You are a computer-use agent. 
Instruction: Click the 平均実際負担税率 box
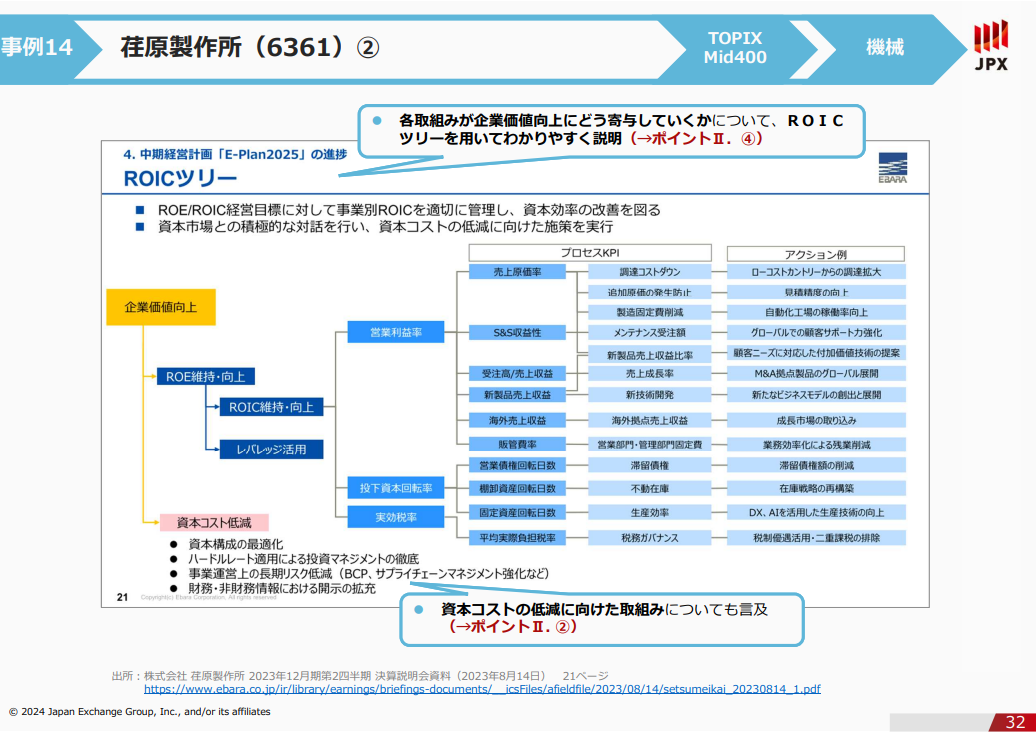(517, 538)
